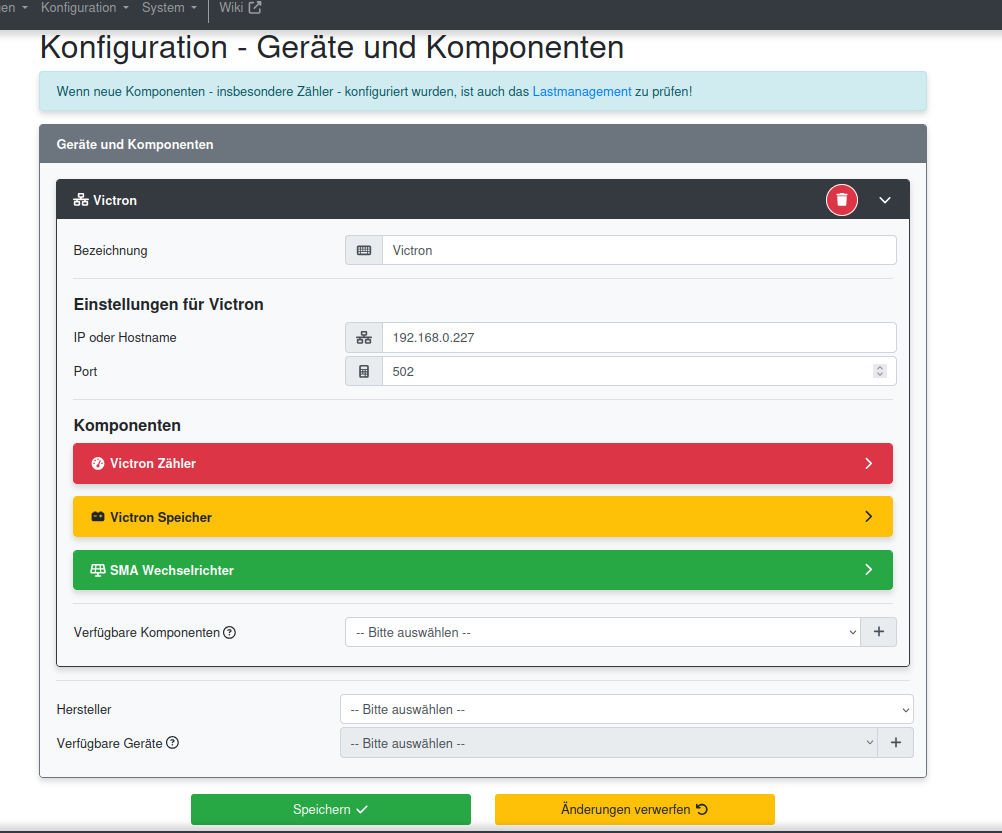Open Verfügbare Geräte dropdown
This screenshot has height=833, width=1002.
point(609,743)
